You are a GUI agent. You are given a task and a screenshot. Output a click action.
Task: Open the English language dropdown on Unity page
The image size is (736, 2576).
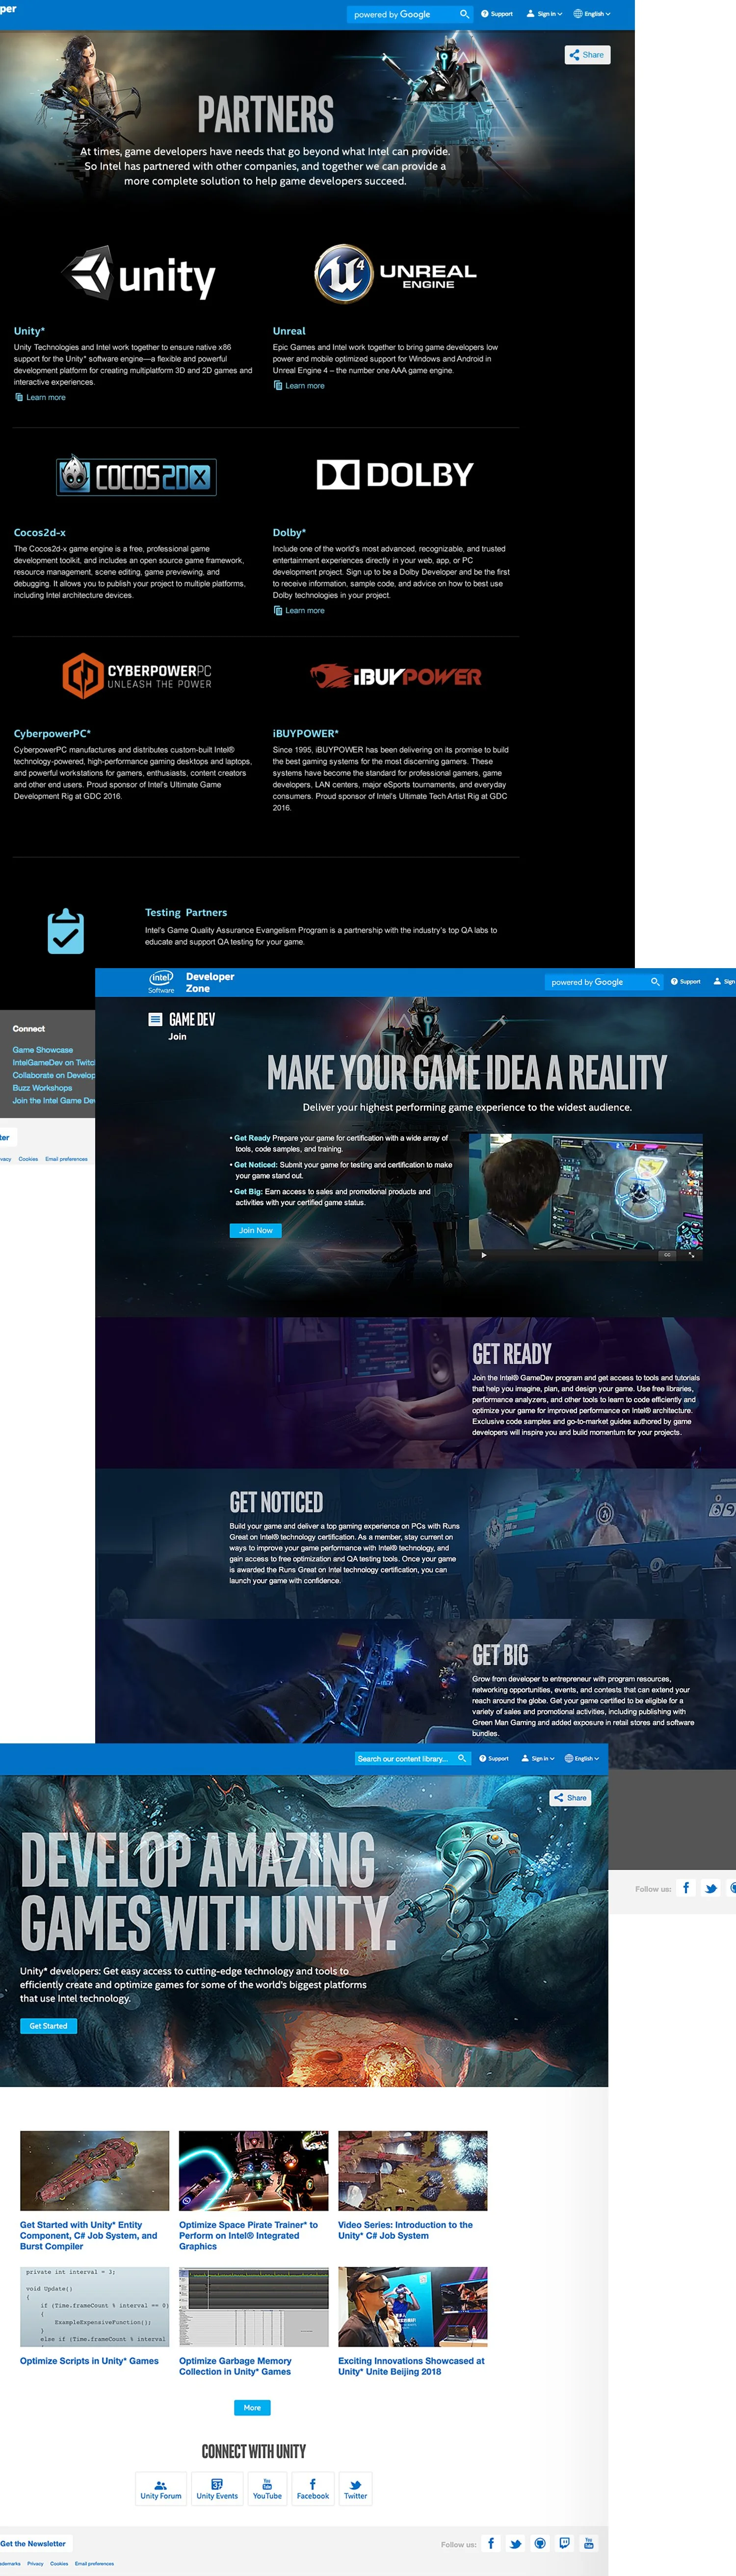point(582,1758)
